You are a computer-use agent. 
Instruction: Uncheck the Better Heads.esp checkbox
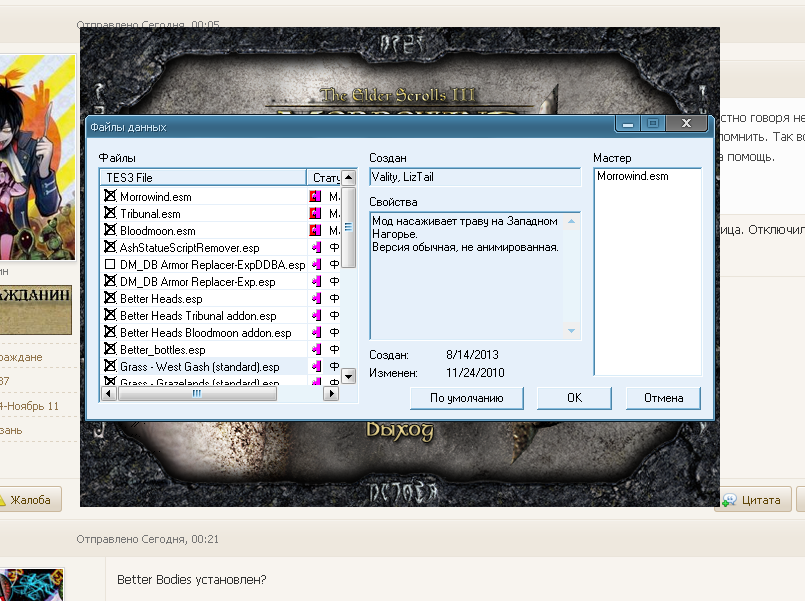coord(110,298)
